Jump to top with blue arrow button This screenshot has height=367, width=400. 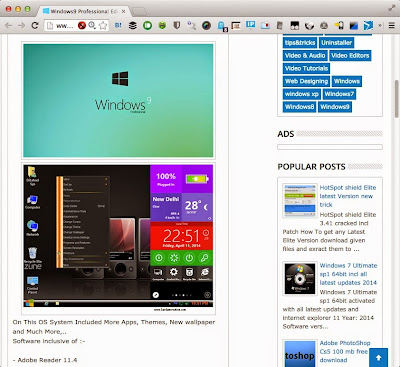click(378, 357)
